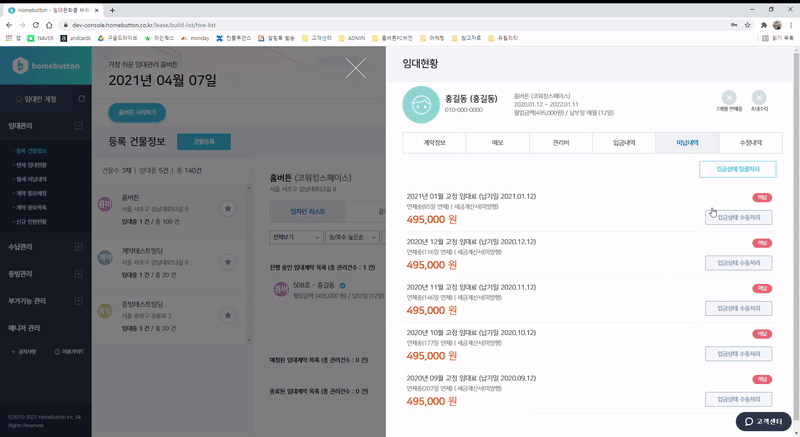Switch to the 입금내역 tab

coord(624,143)
